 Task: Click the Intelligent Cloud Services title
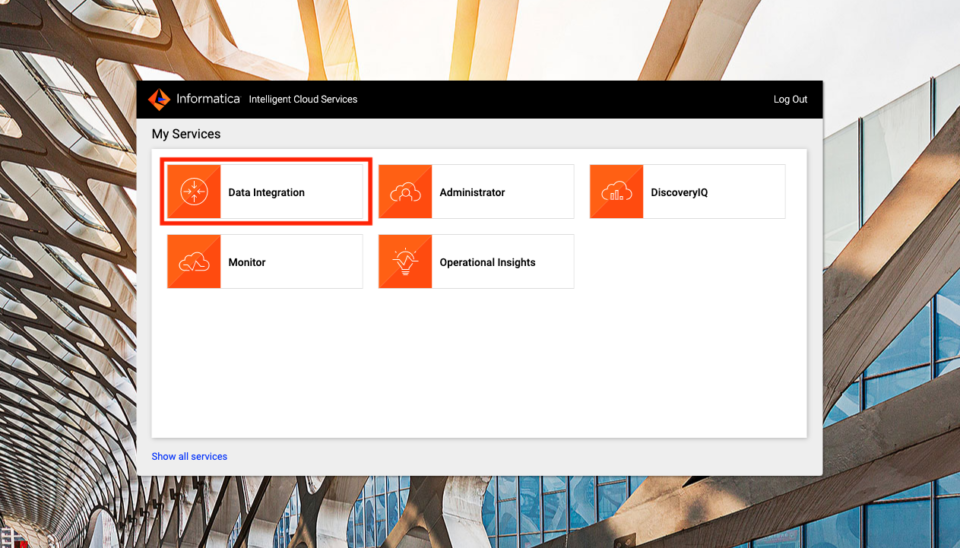click(303, 99)
